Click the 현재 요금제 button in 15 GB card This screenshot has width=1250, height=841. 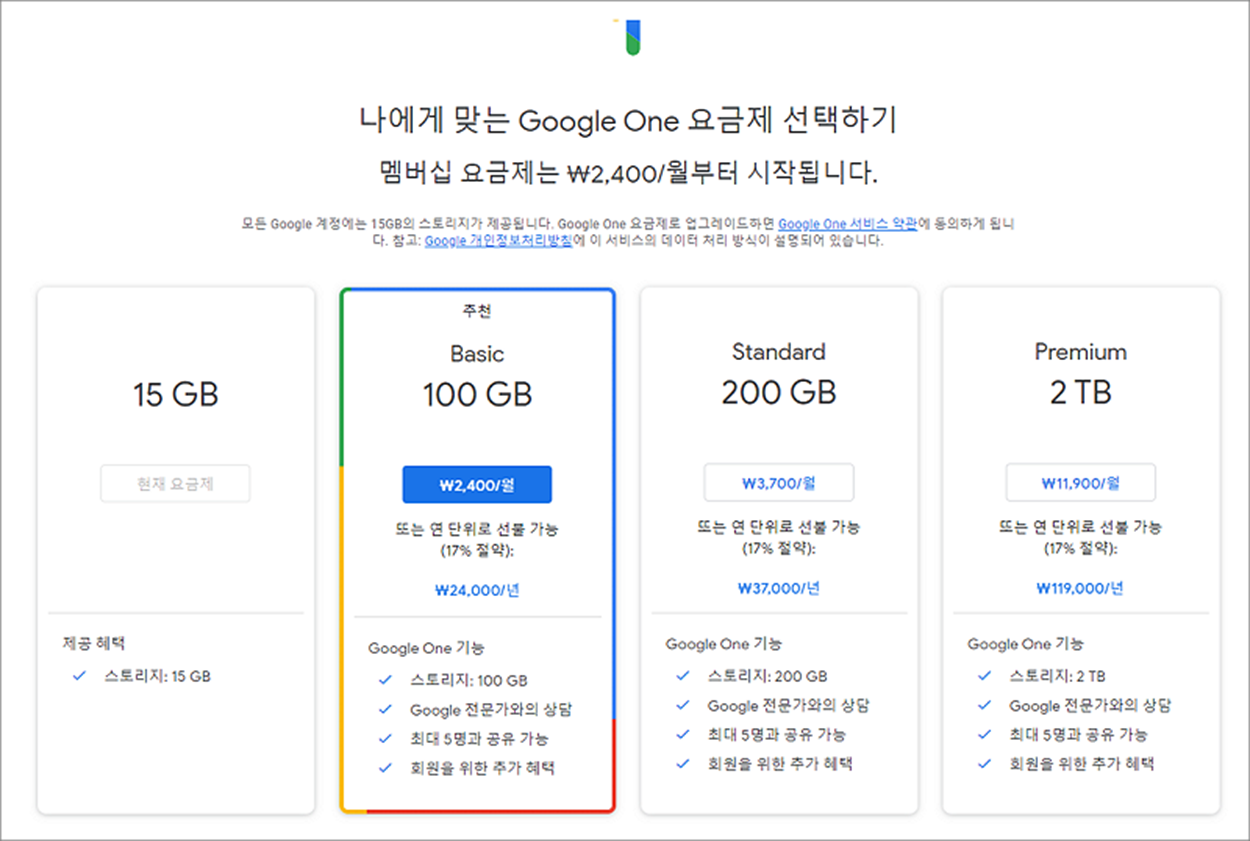coord(175,484)
